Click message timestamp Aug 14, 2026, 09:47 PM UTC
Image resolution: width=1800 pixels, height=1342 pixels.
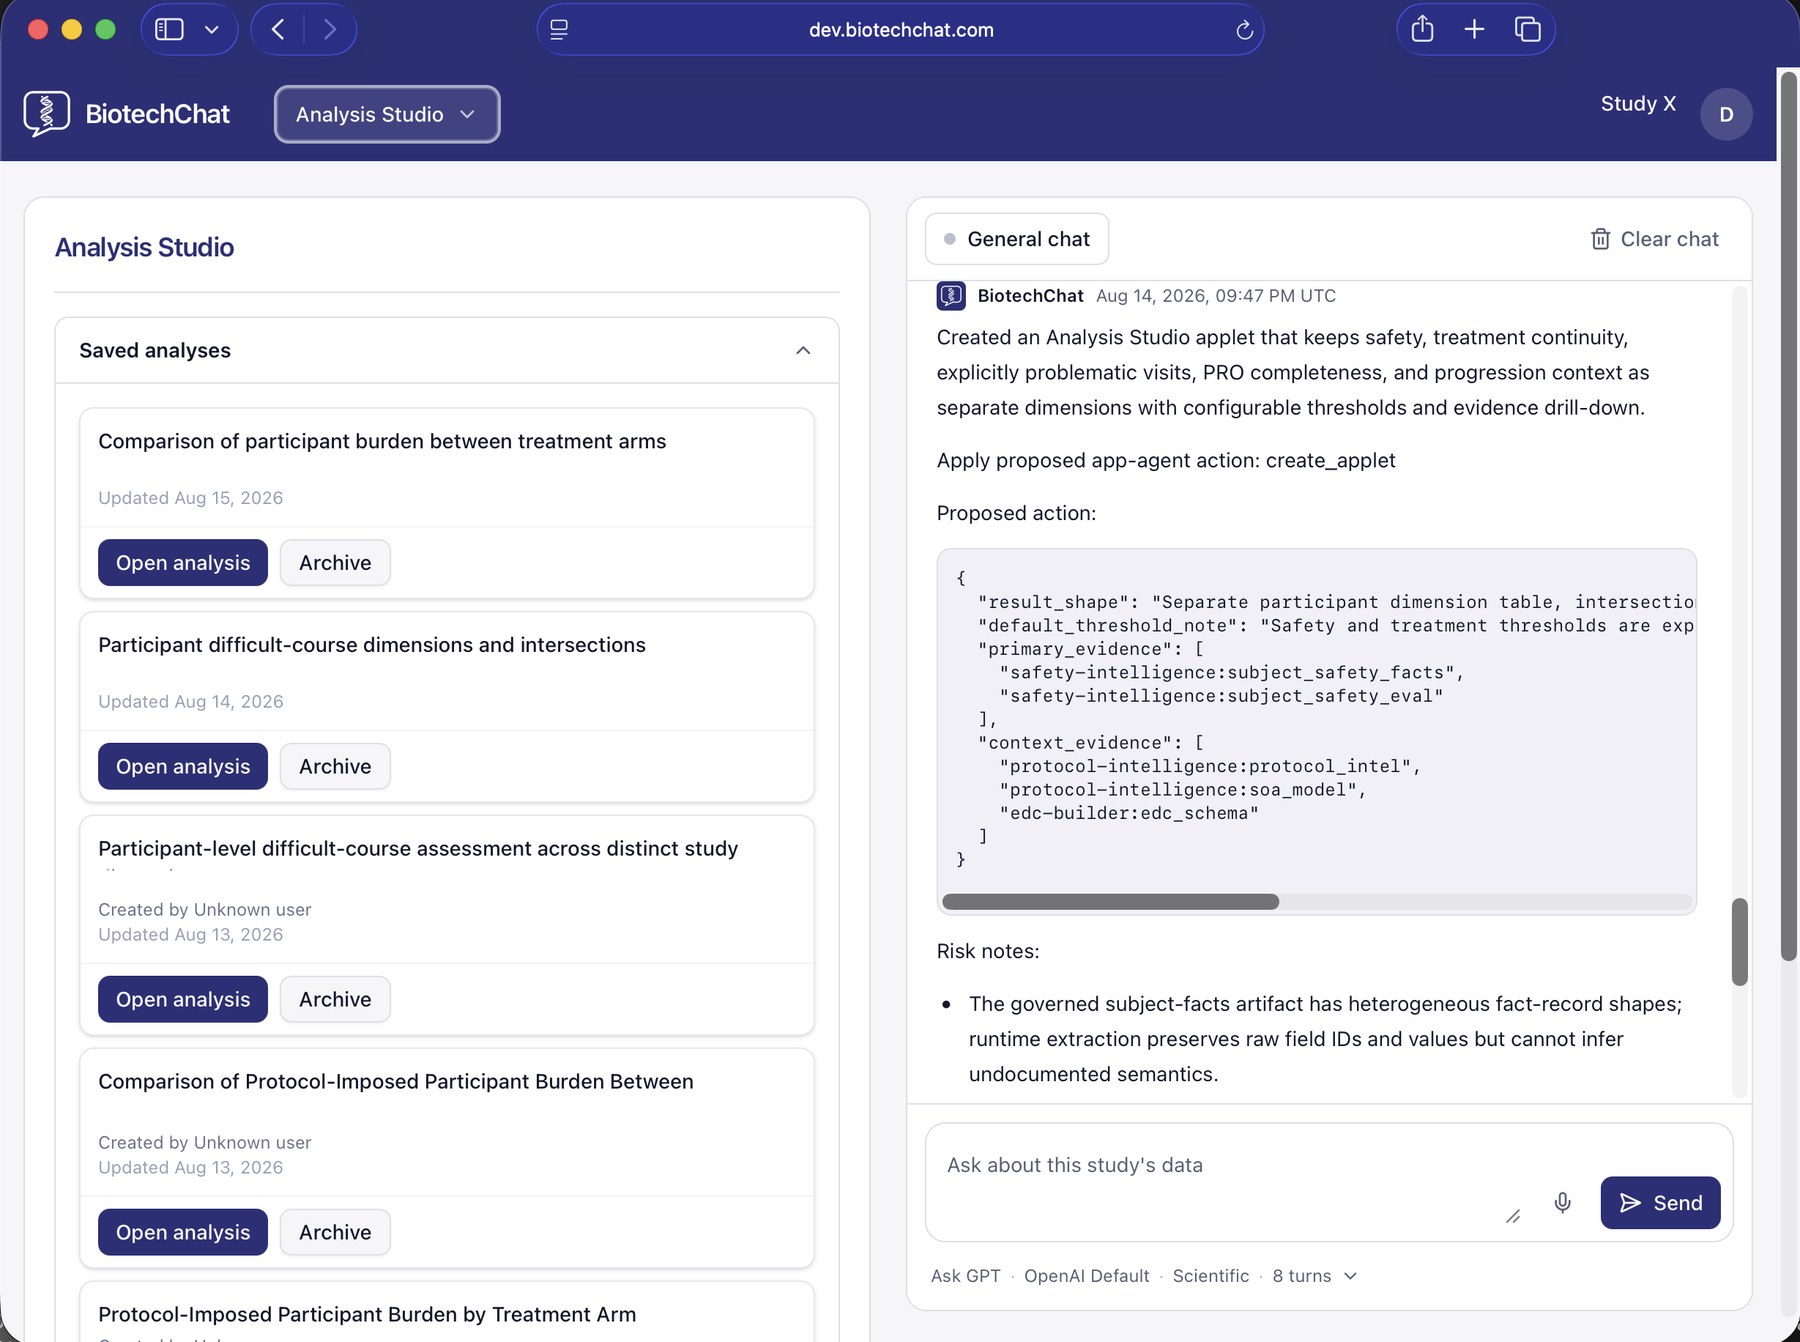1216,296
